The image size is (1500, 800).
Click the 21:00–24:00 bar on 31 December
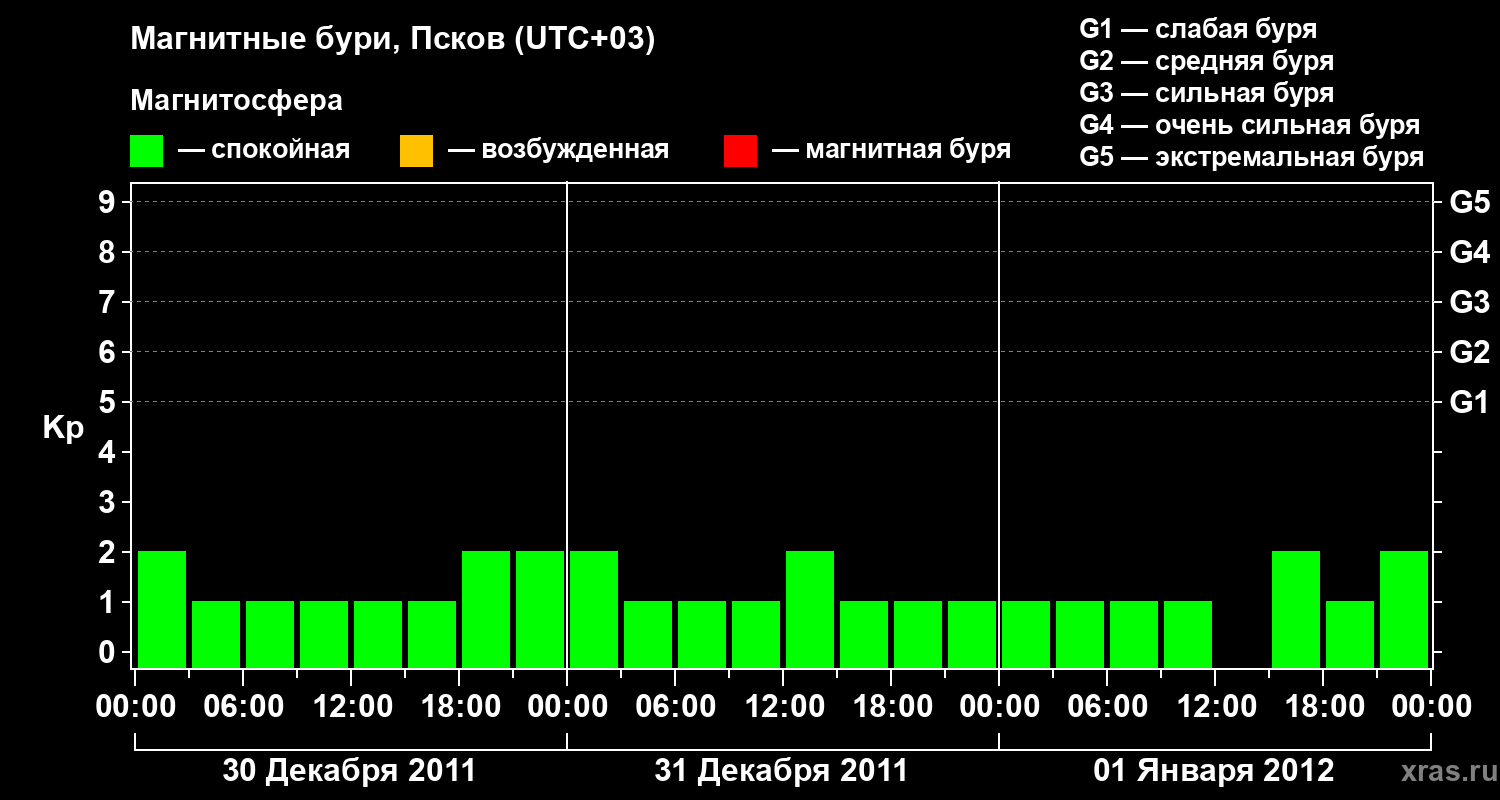coord(972,634)
